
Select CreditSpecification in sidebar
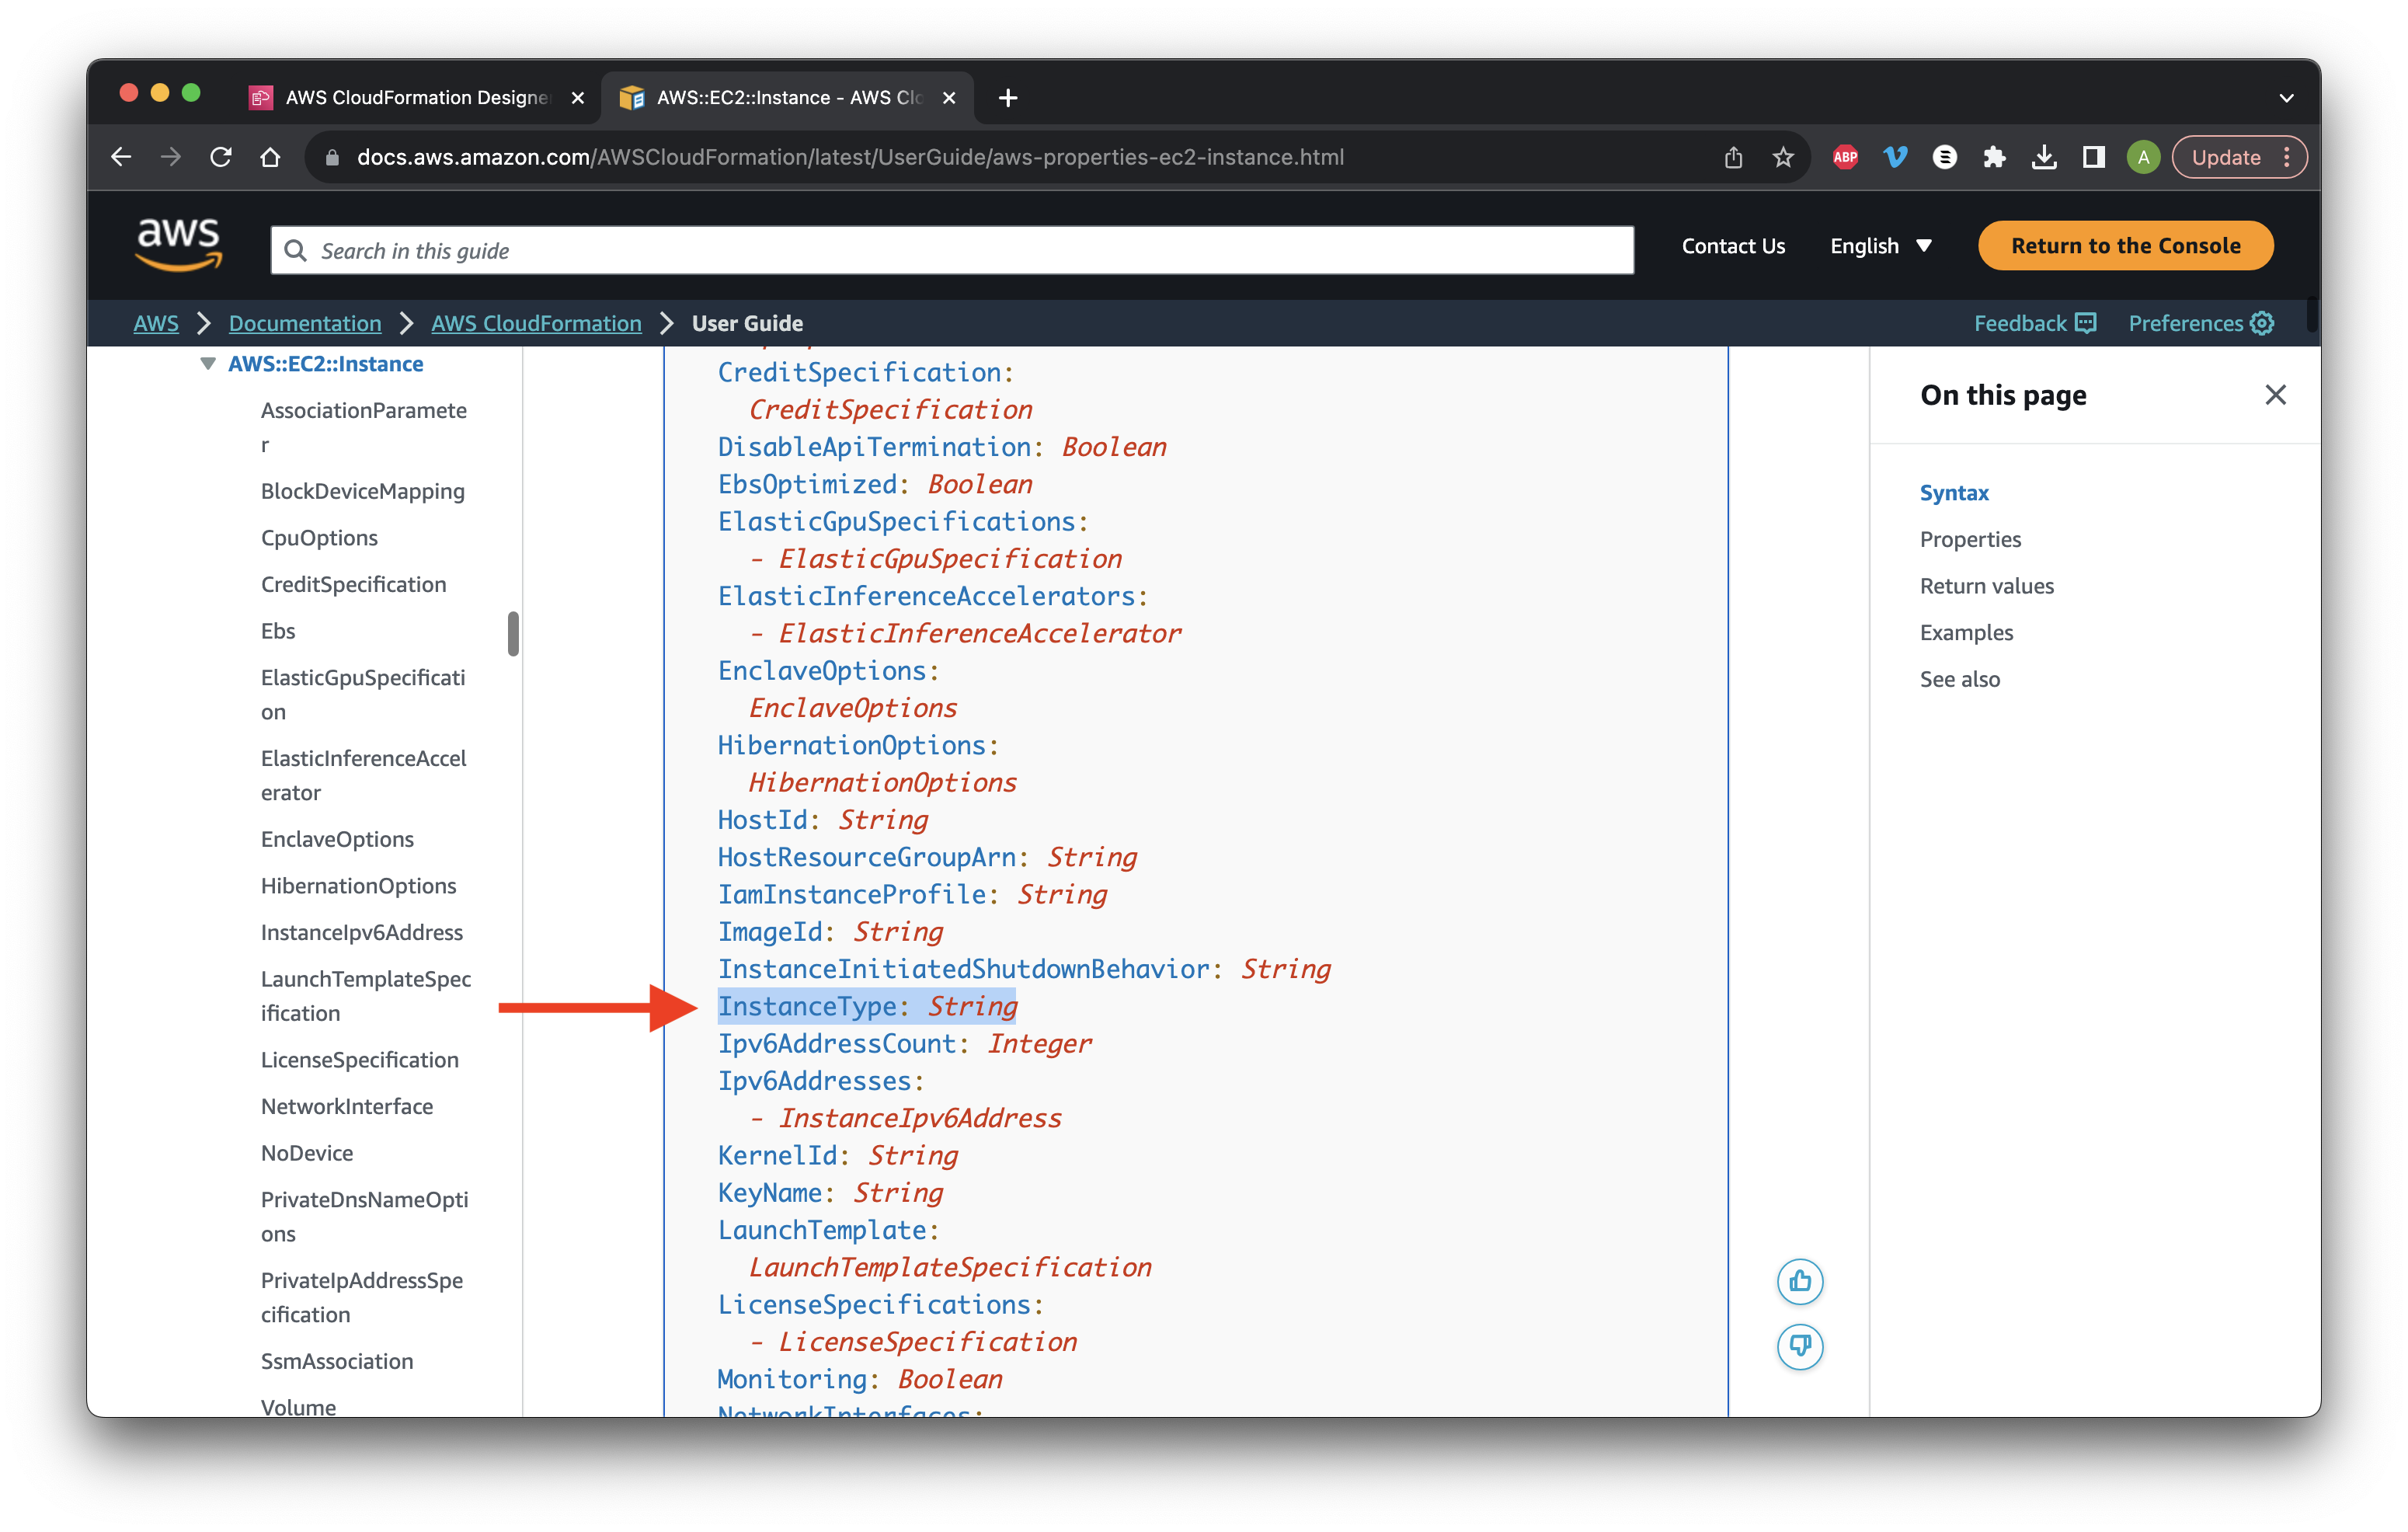(353, 584)
